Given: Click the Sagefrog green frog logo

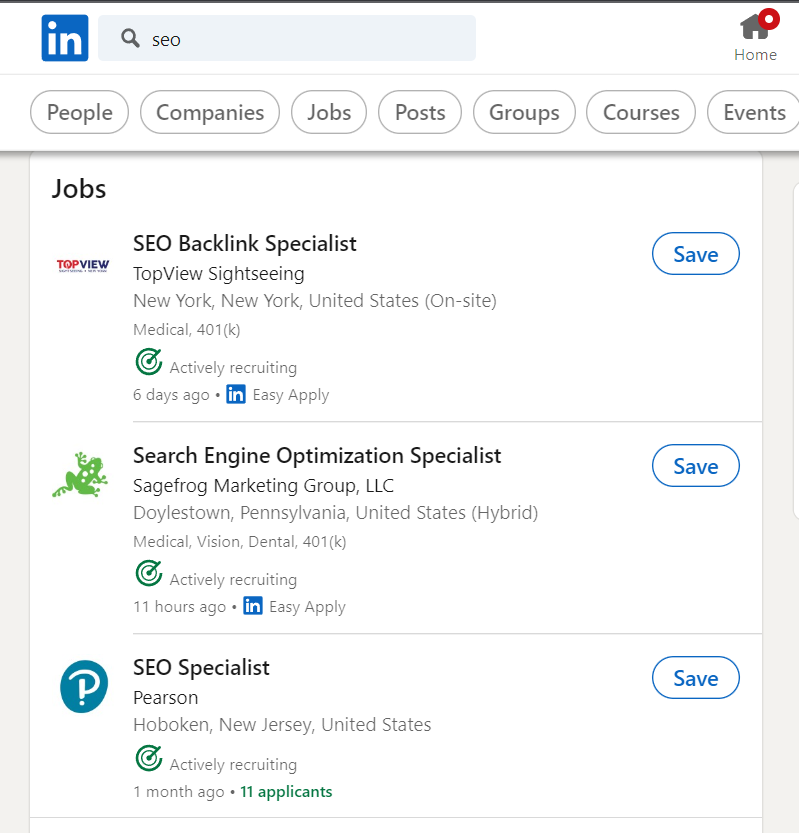Looking at the screenshot, I should [81, 474].
